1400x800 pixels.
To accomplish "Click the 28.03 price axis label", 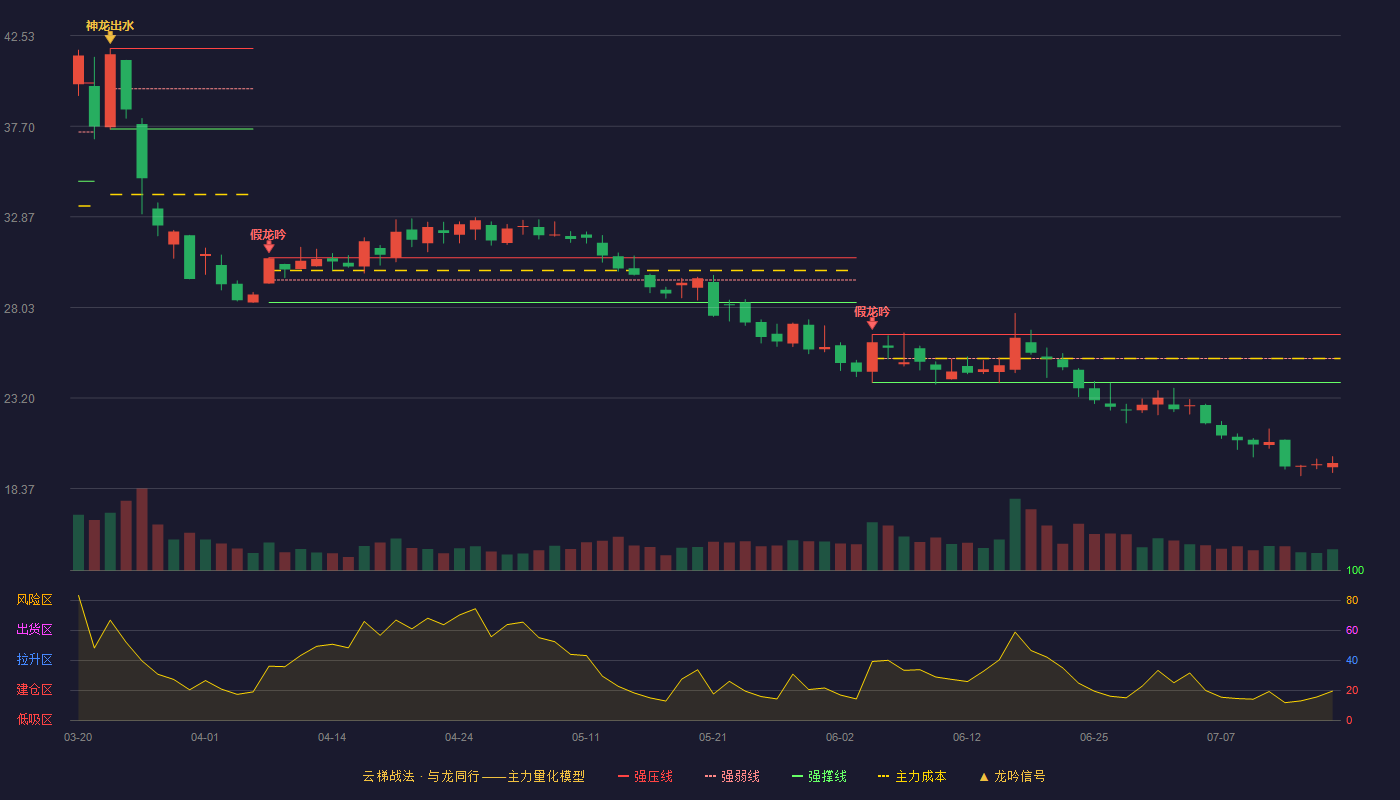I will pyautogui.click(x=19, y=309).
